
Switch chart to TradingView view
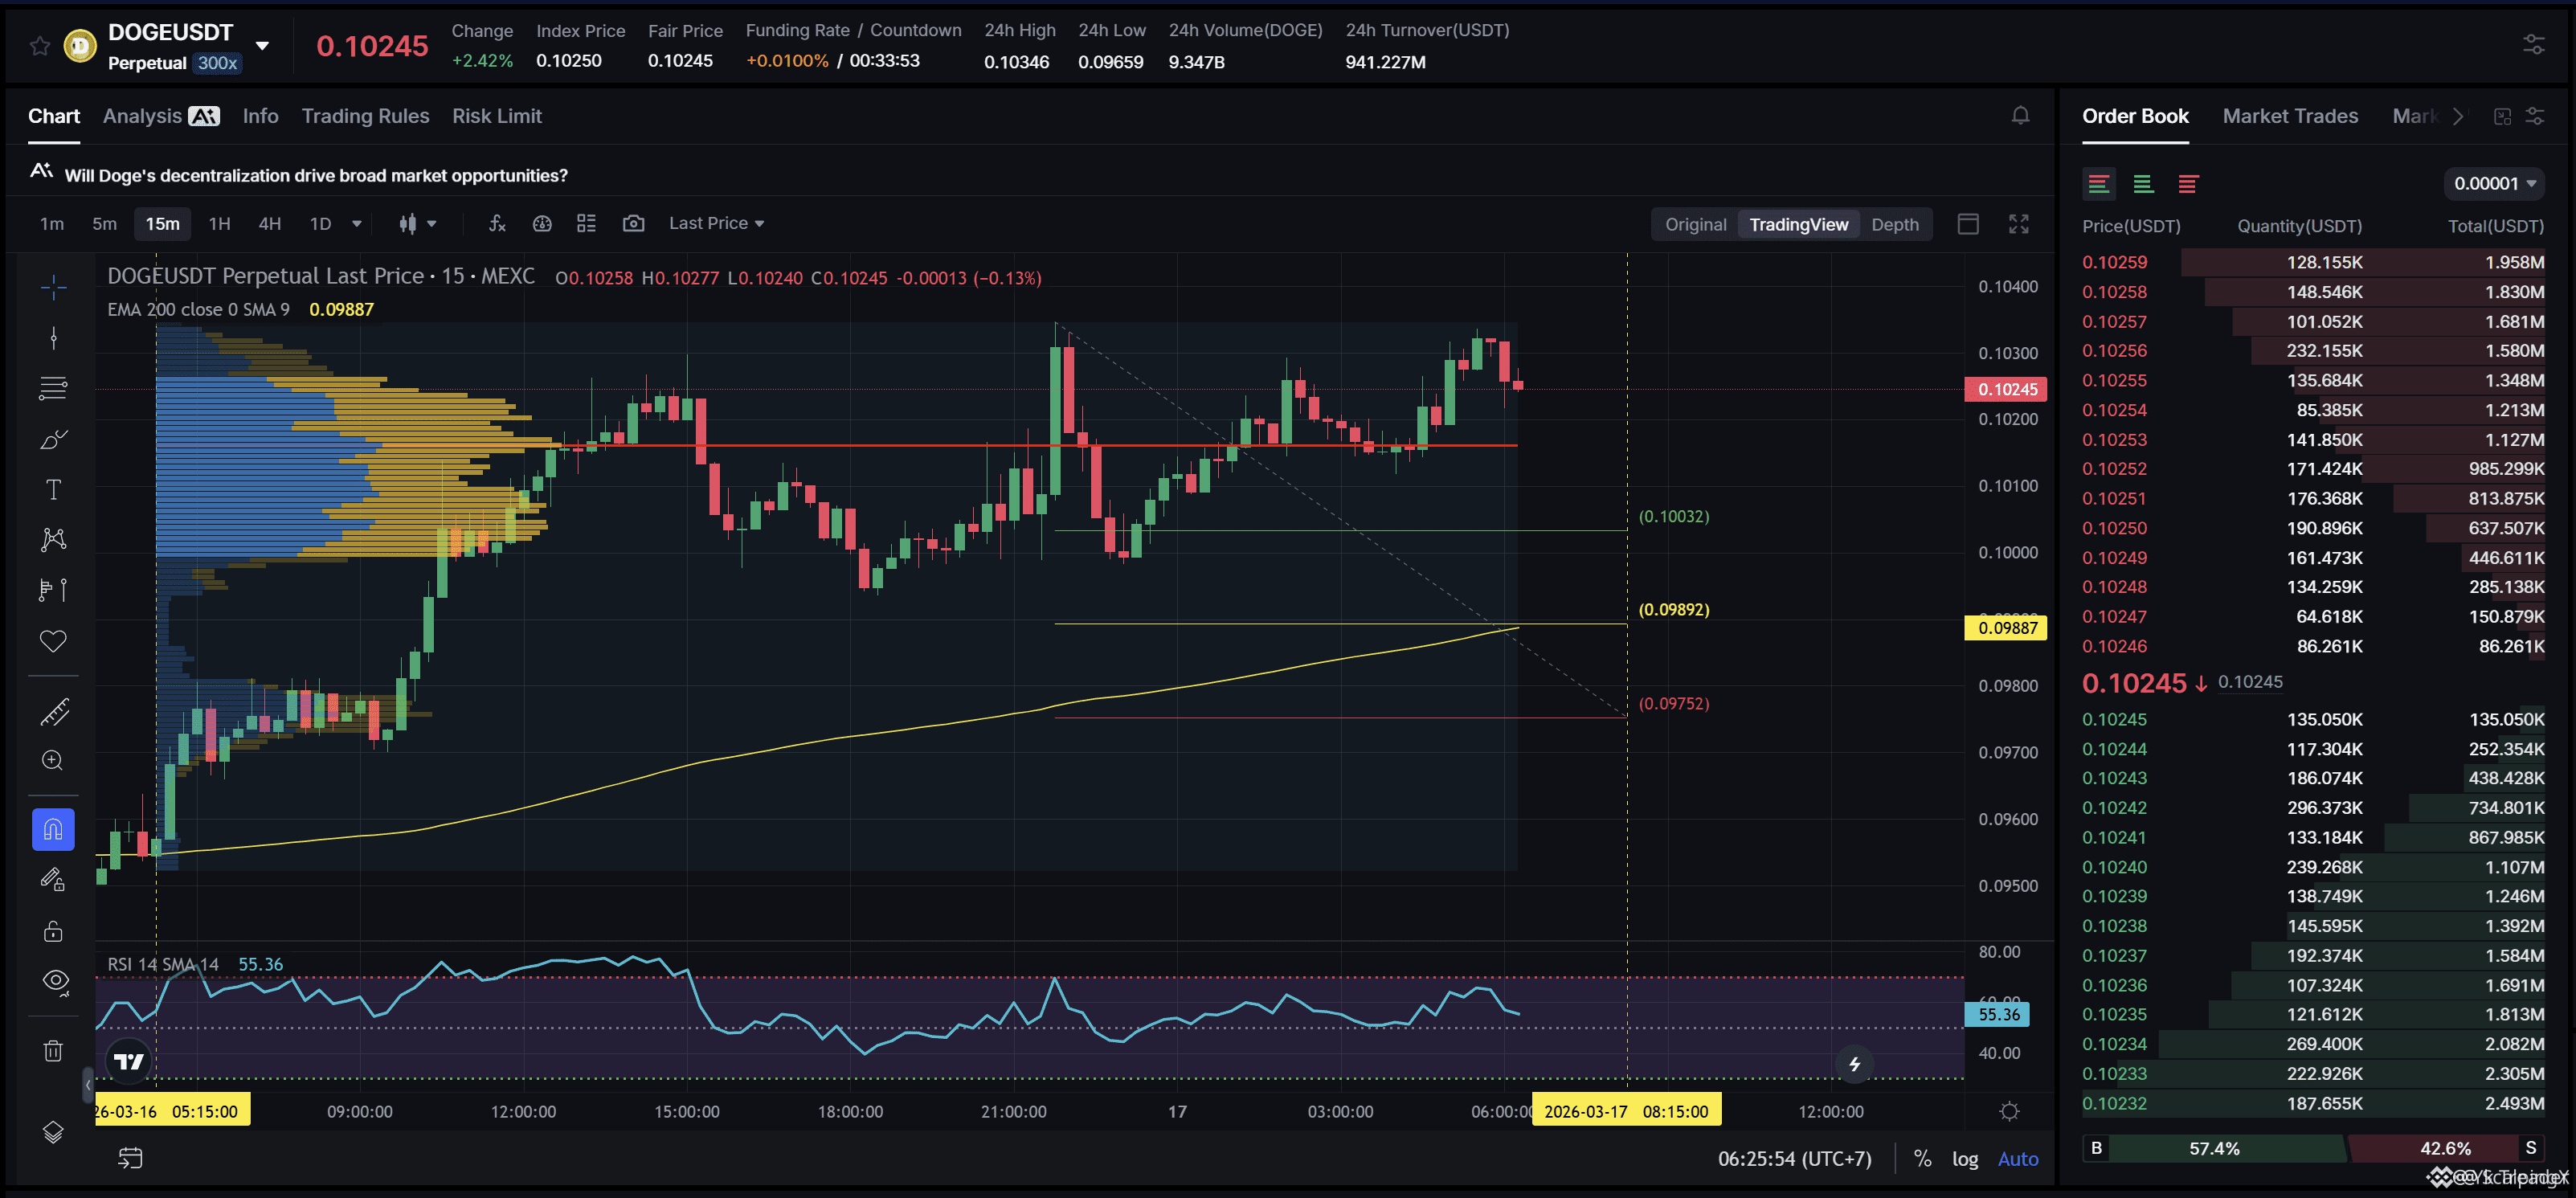1798,225
